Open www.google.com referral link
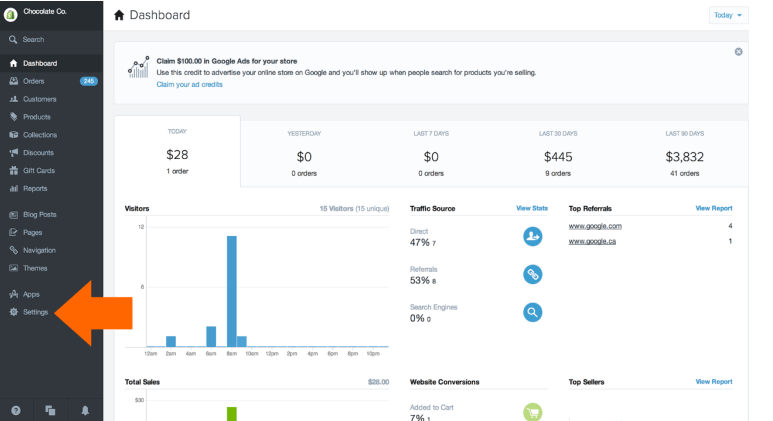This screenshot has height=421, width=773. click(595, 226)
